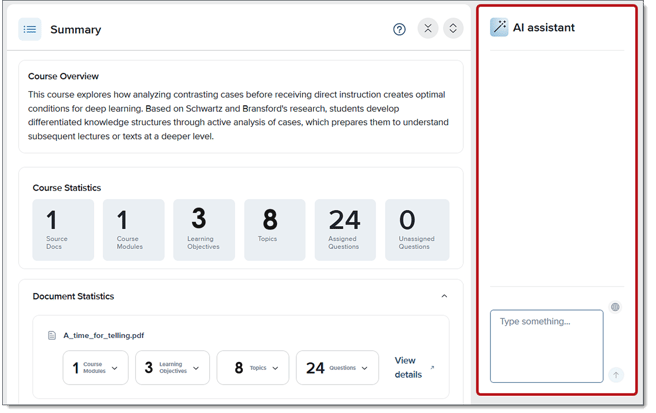The image size is (656, 413).
Task: Collapse the Document Statistics section
Action: click(444, 296)
